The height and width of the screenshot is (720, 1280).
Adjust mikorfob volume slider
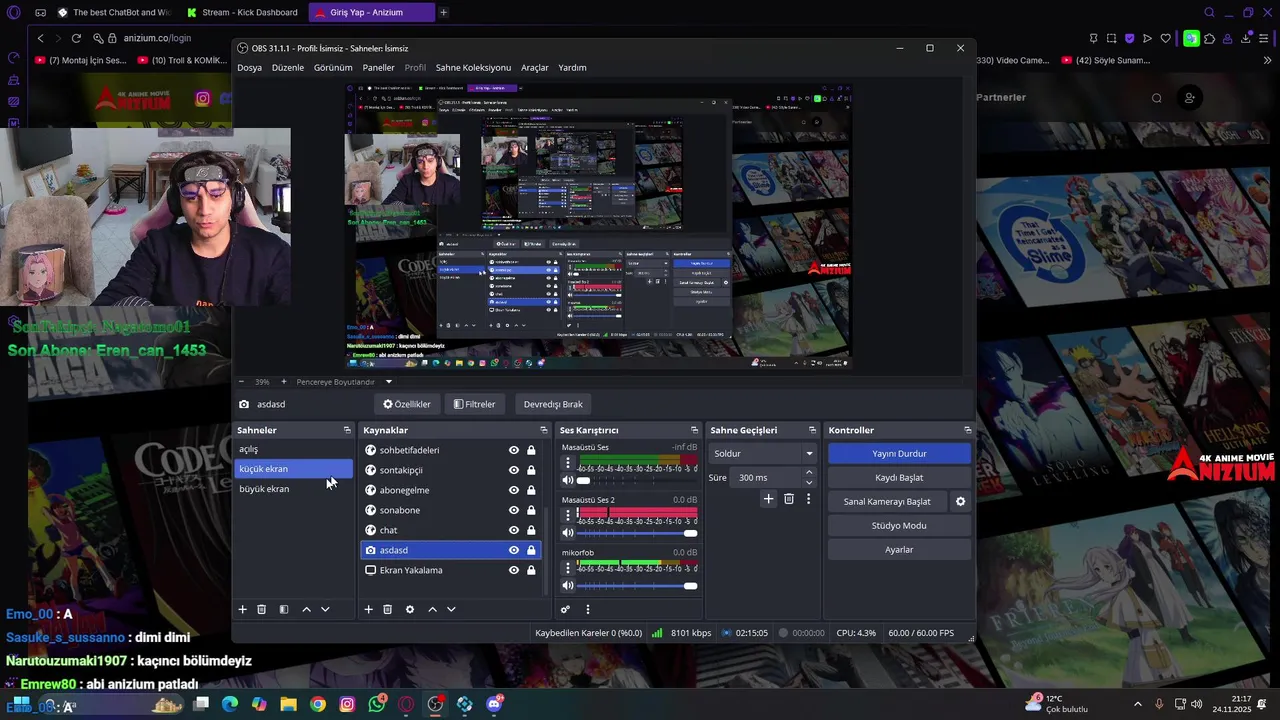click(x=636, y=586)
